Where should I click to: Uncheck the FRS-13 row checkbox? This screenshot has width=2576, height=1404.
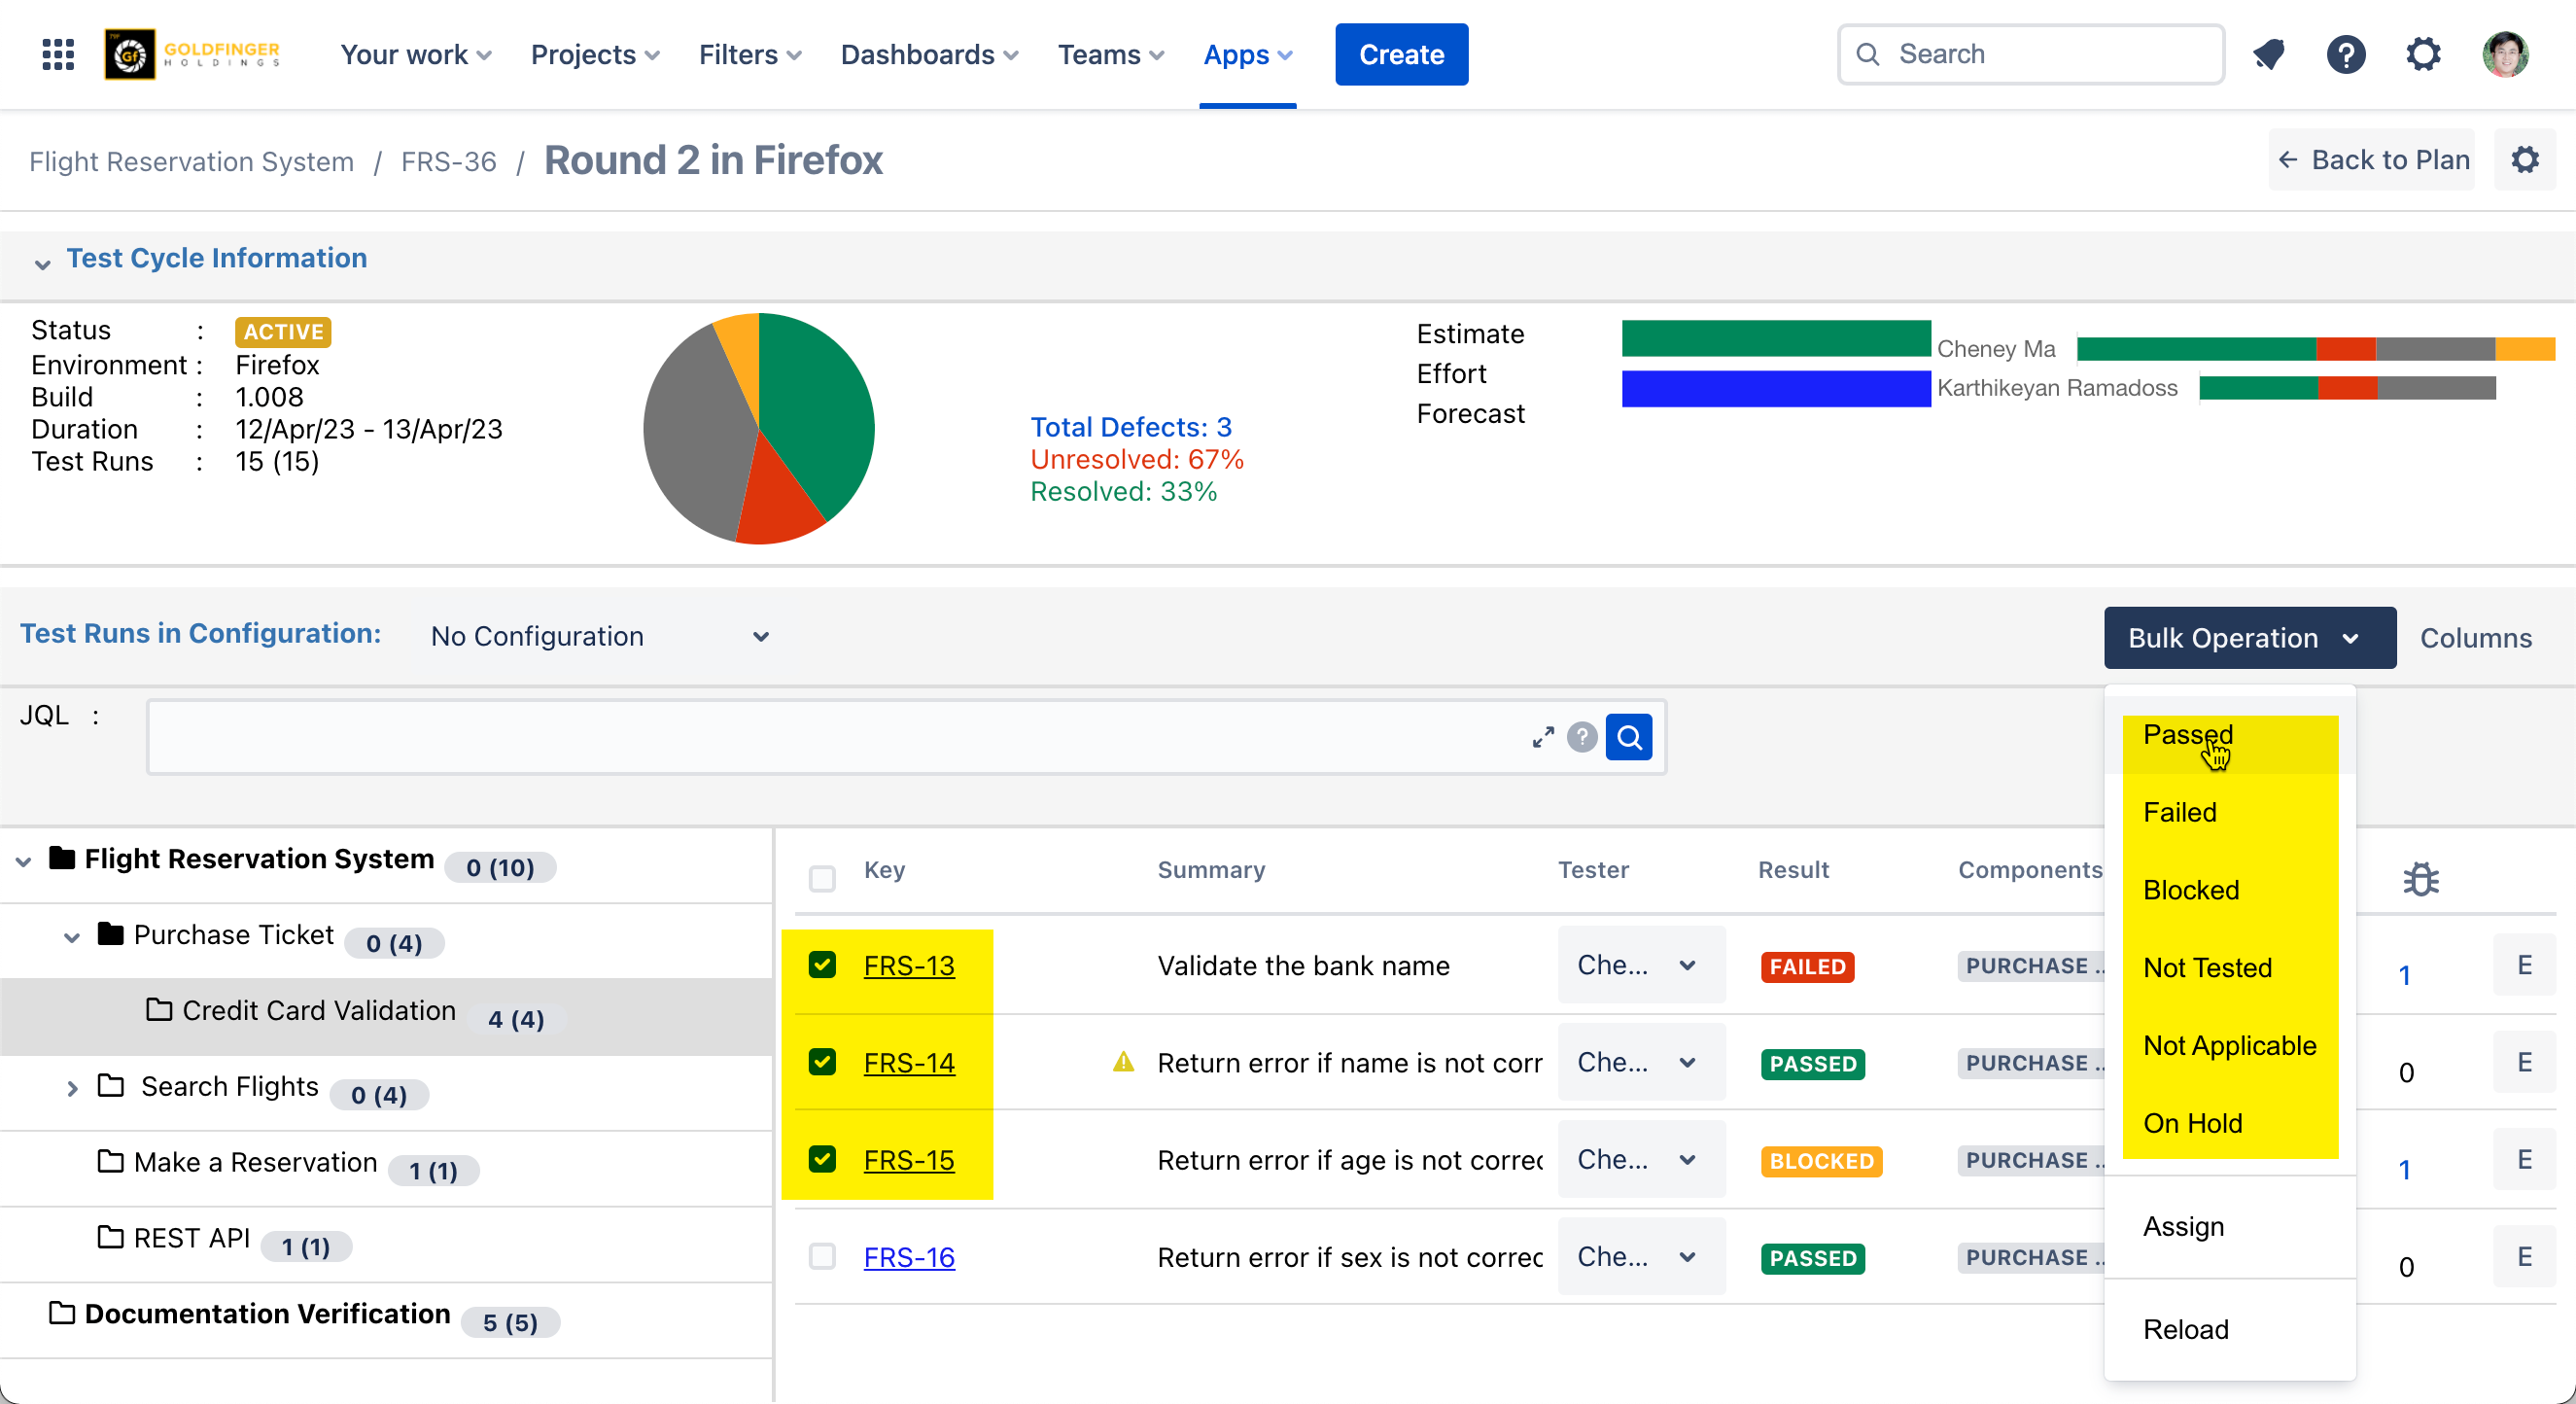(x=822, y=965)
